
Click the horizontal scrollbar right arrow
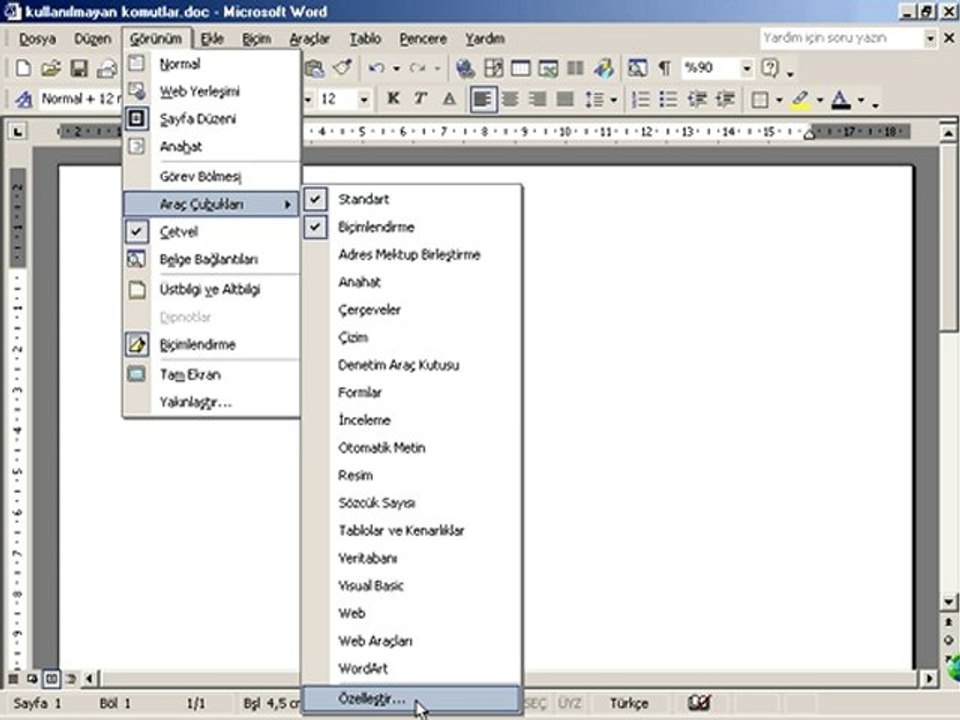click(x=929, y=678)
